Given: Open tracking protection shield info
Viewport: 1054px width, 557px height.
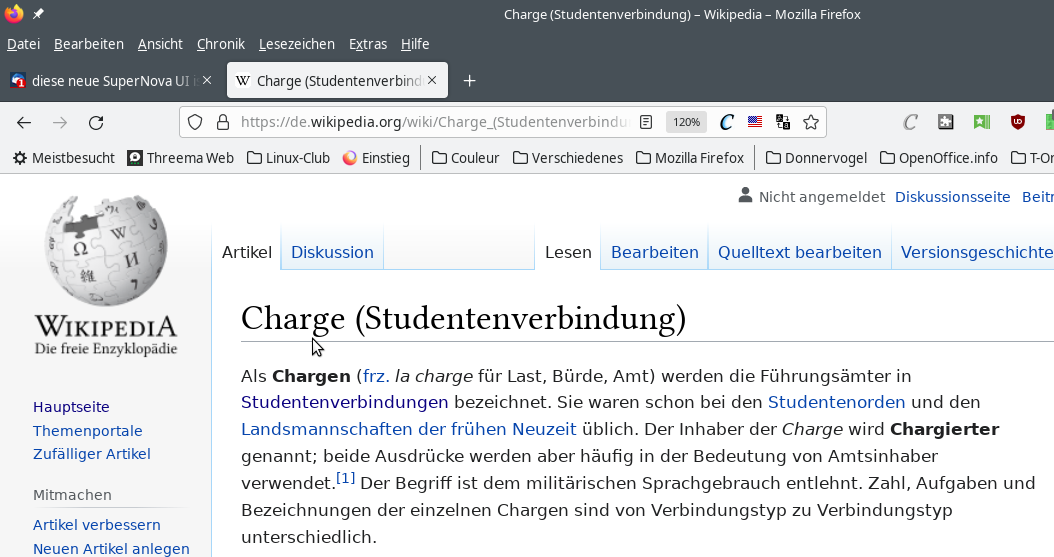Looking at the screenshot, I should 196,122.
